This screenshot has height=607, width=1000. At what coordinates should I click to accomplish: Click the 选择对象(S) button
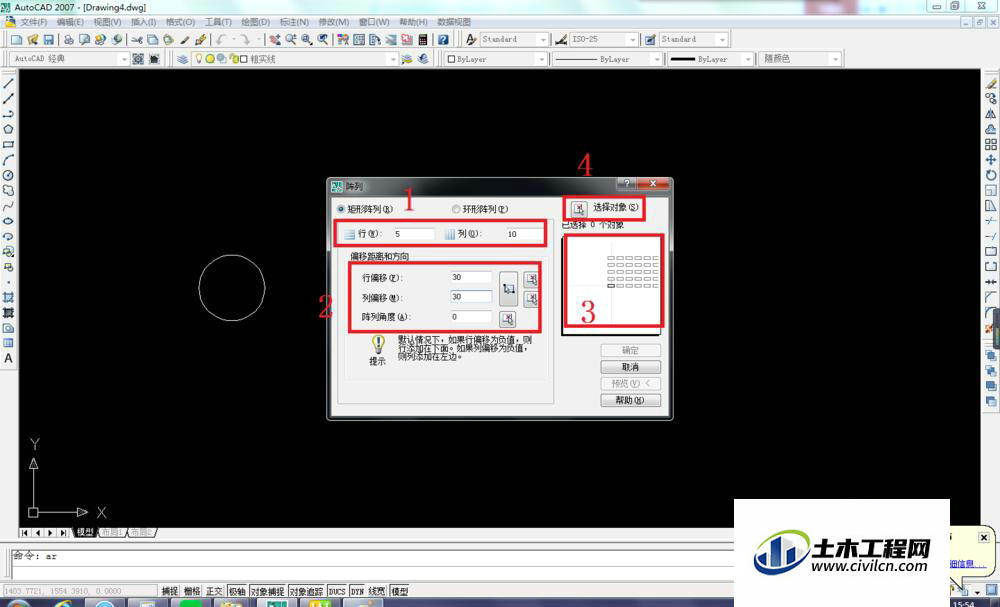coord(615,207)
